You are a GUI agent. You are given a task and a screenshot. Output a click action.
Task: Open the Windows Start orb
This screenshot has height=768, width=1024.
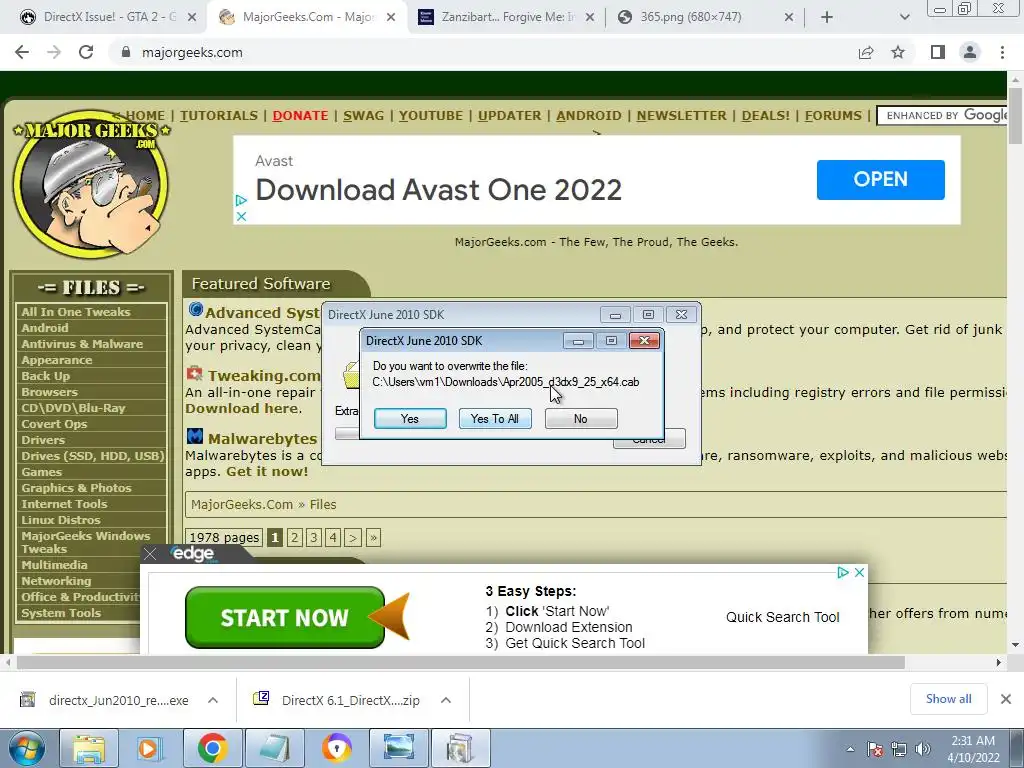tap(26, 748)
